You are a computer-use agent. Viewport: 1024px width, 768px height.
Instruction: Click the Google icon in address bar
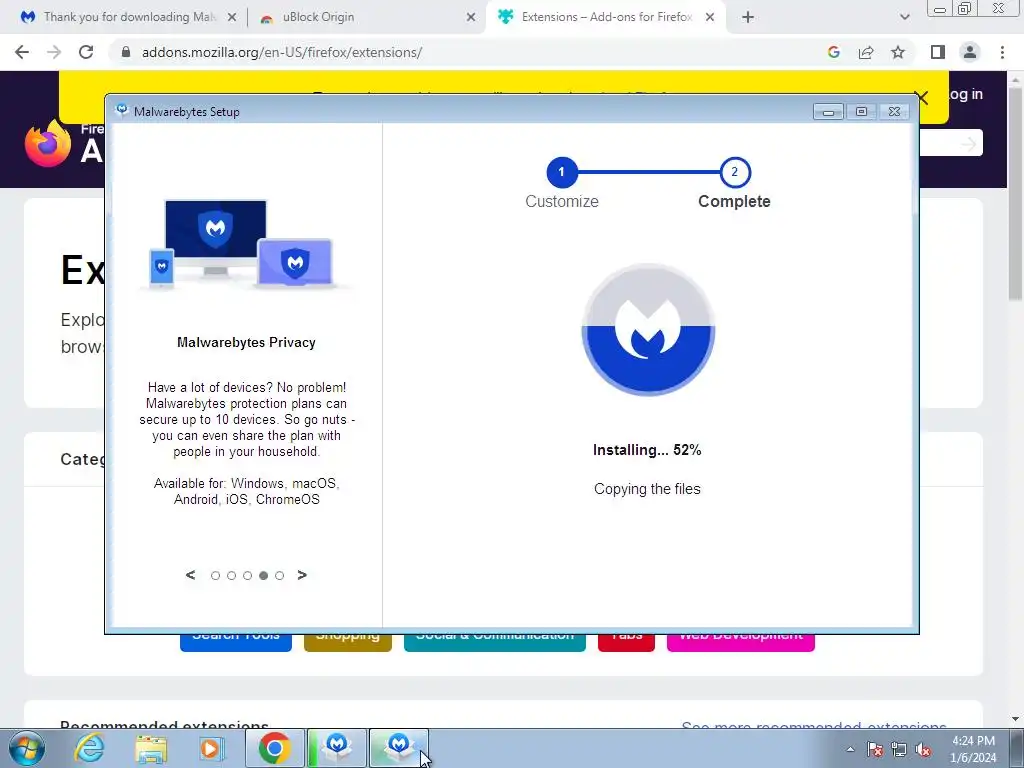[x=833, y=52]
